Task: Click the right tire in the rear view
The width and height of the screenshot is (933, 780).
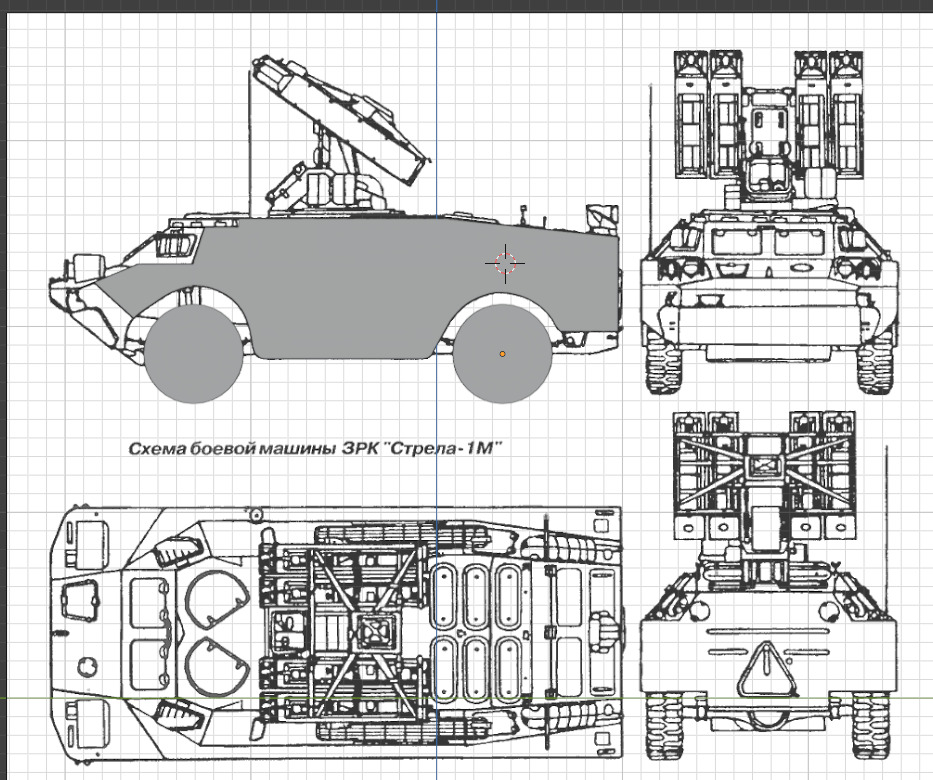Action: point(872,730)
